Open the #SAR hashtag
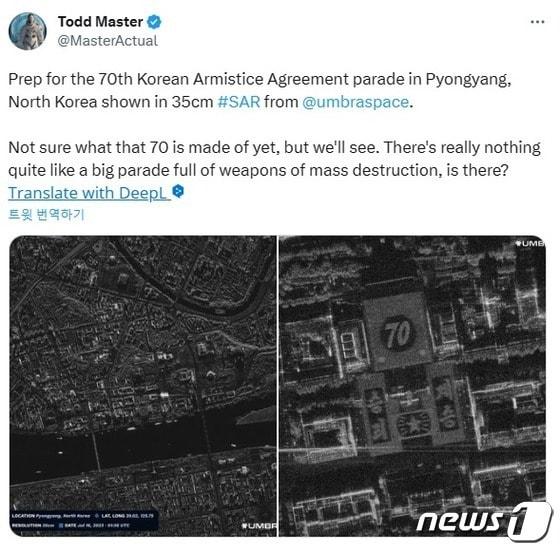Image resolution: width=560 pixels, height=551 pixels. tap(239, 102)
